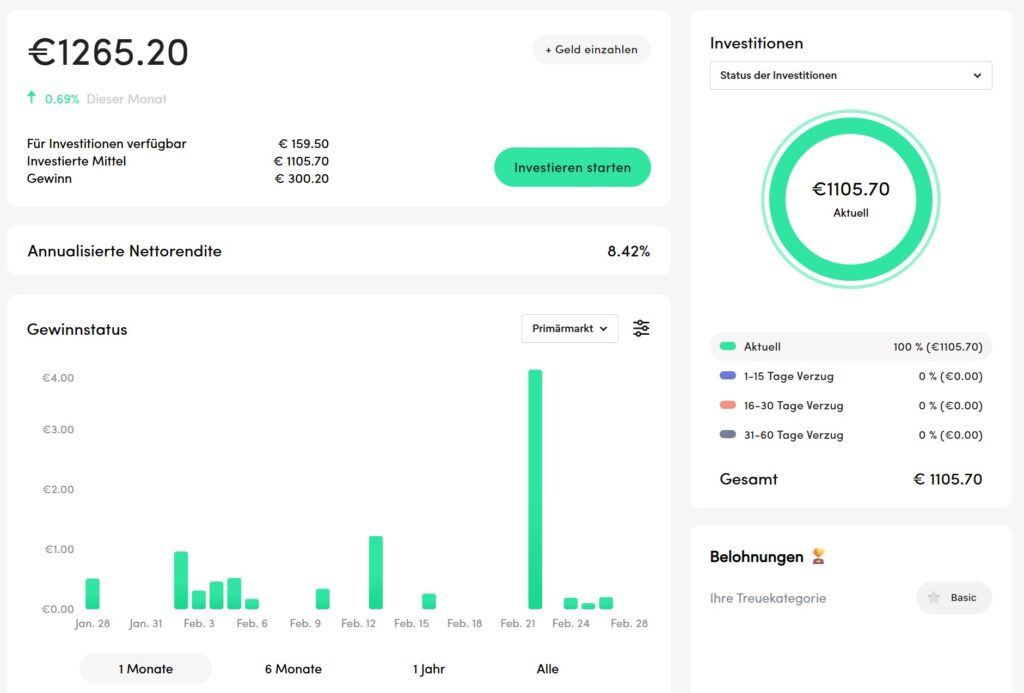Click the salmon 16-30 Tage Verzug swatch

(727, 406)
